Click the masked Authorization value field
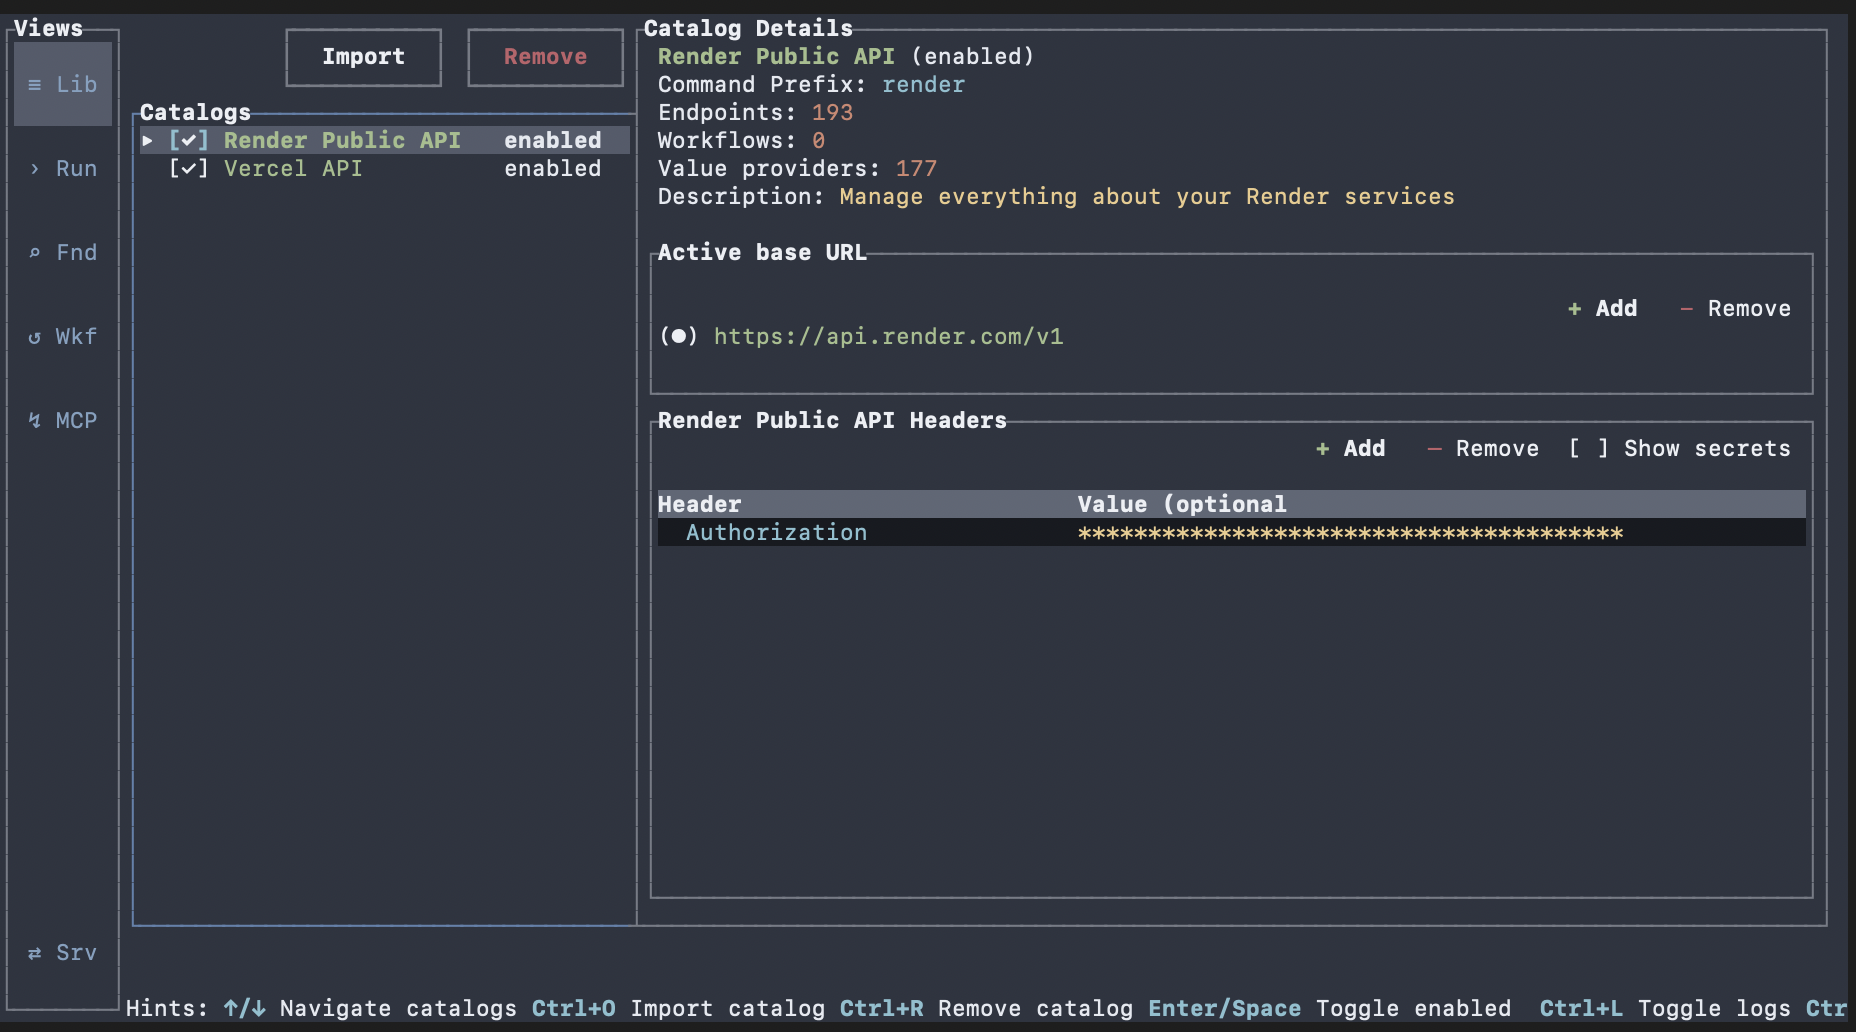 [1349, 533]
